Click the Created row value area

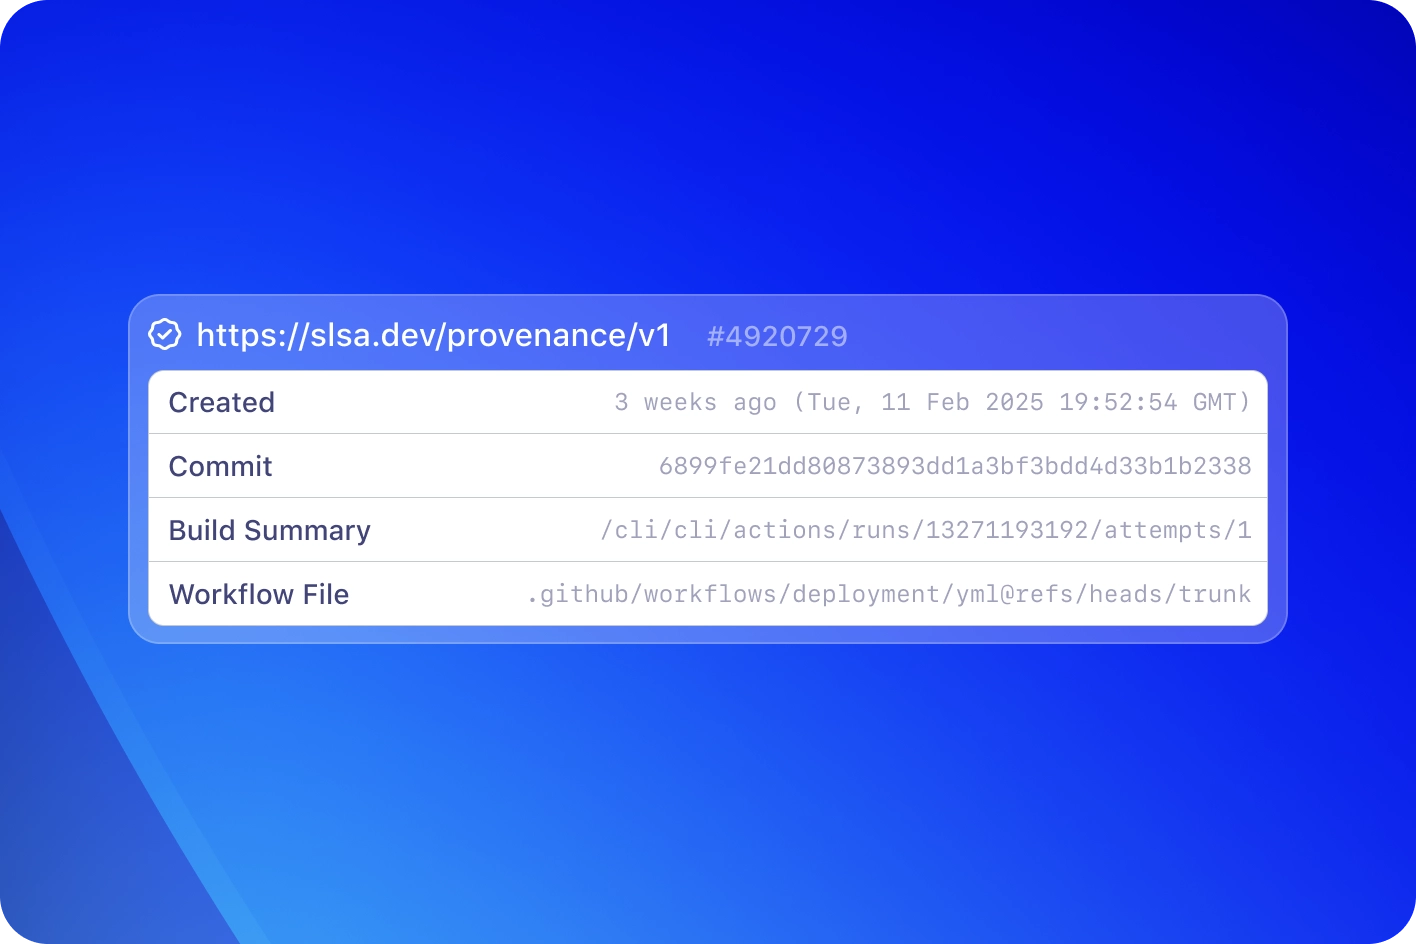click(932, 402)
